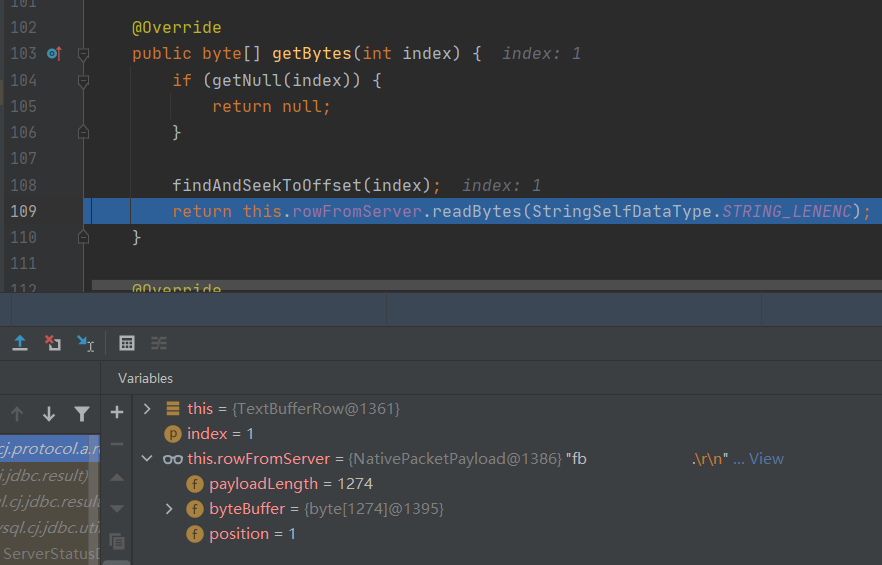This screenshot has height=565, width=882.
Task: Select the next frame down arrow
Action: (49, 414)
